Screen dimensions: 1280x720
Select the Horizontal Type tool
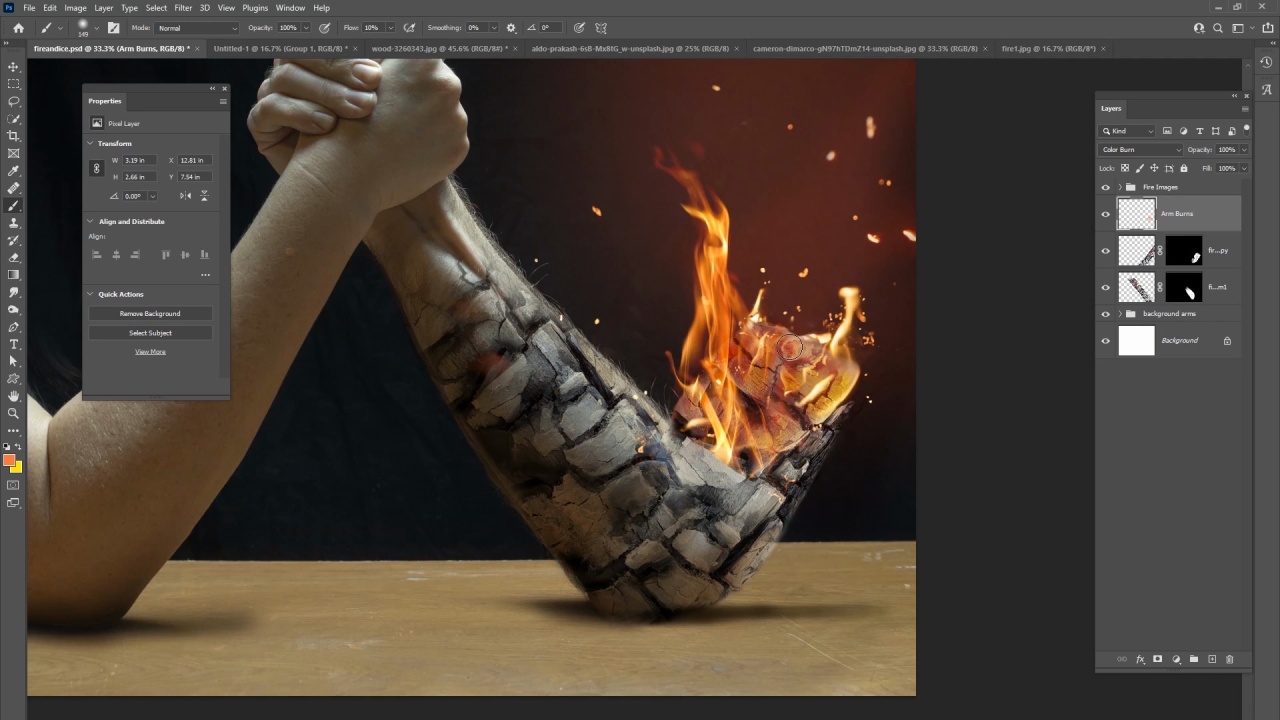(x=13, y=344)
